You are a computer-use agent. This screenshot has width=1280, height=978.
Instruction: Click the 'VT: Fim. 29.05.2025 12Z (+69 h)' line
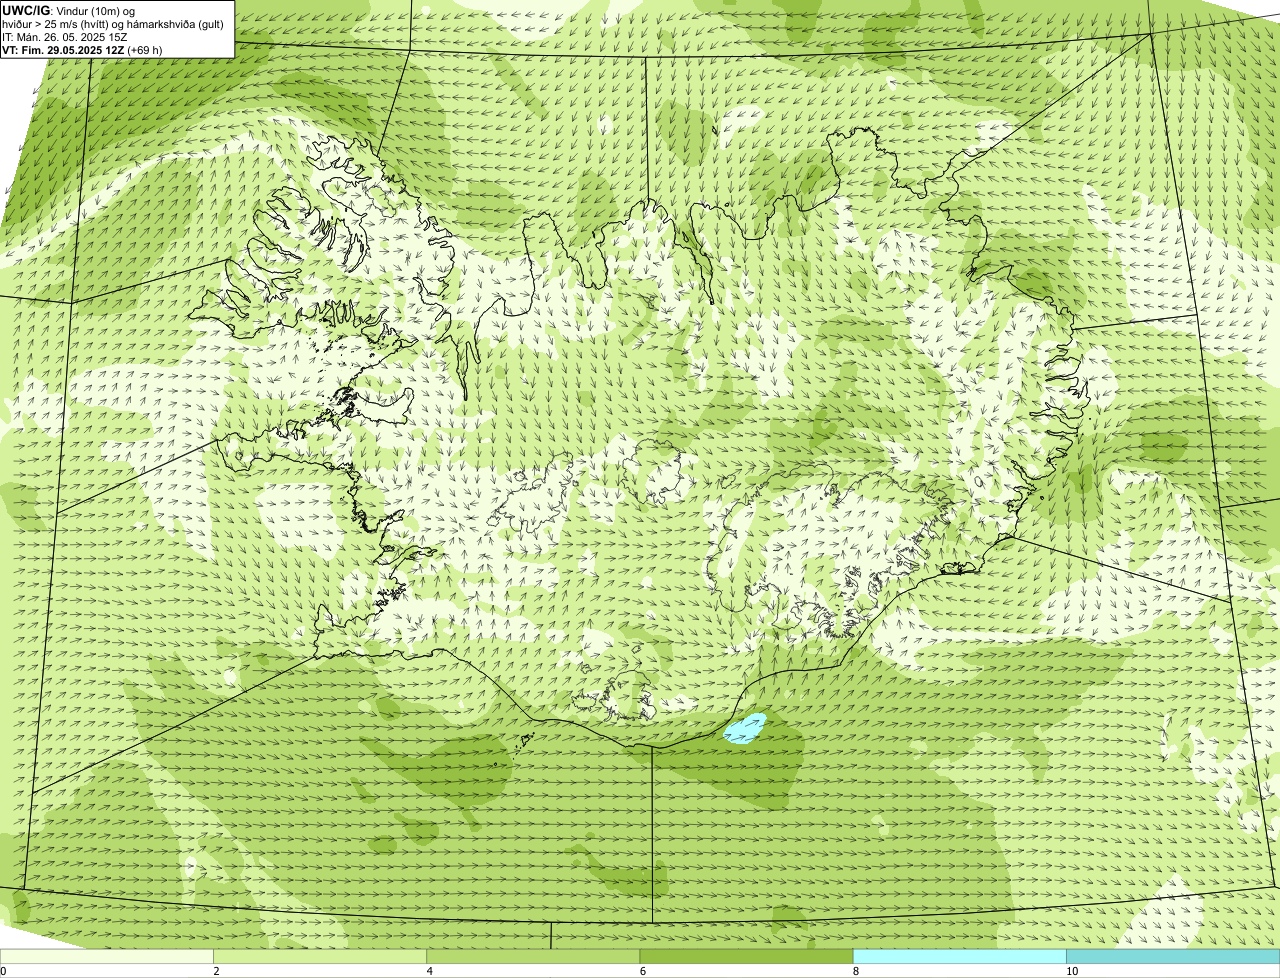[82, 50]
